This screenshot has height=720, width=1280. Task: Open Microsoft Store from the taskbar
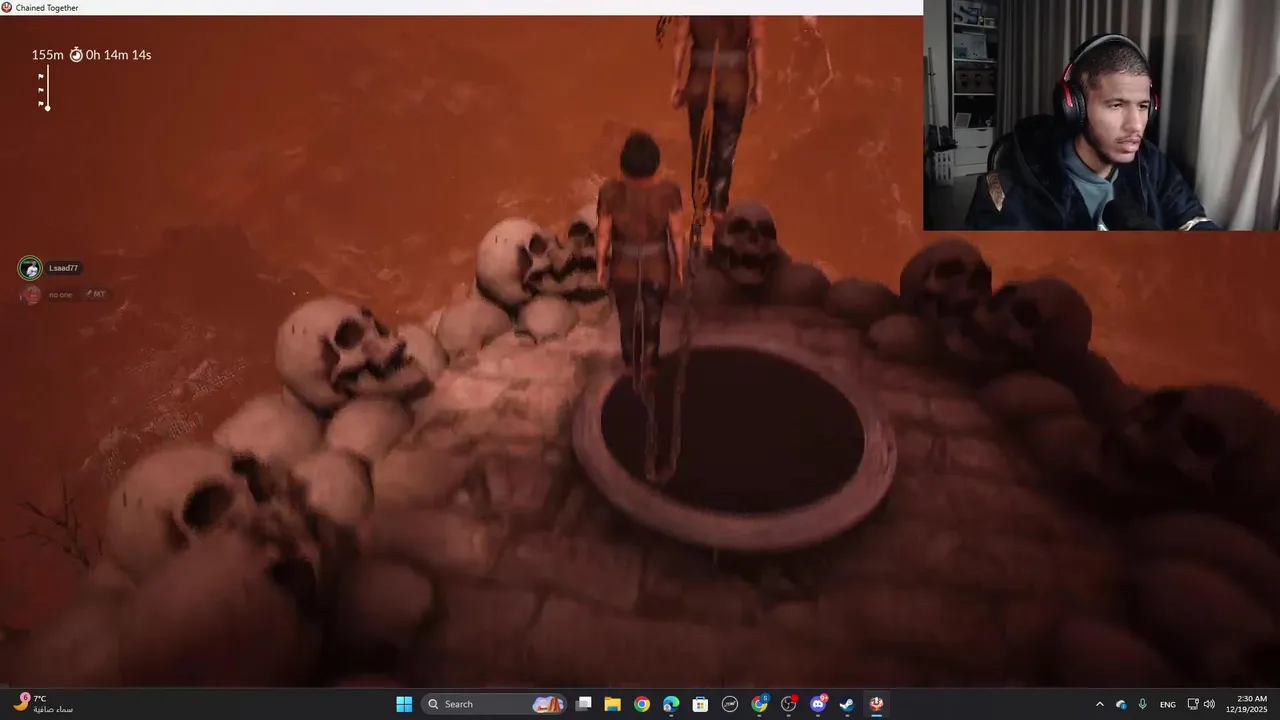700,704
